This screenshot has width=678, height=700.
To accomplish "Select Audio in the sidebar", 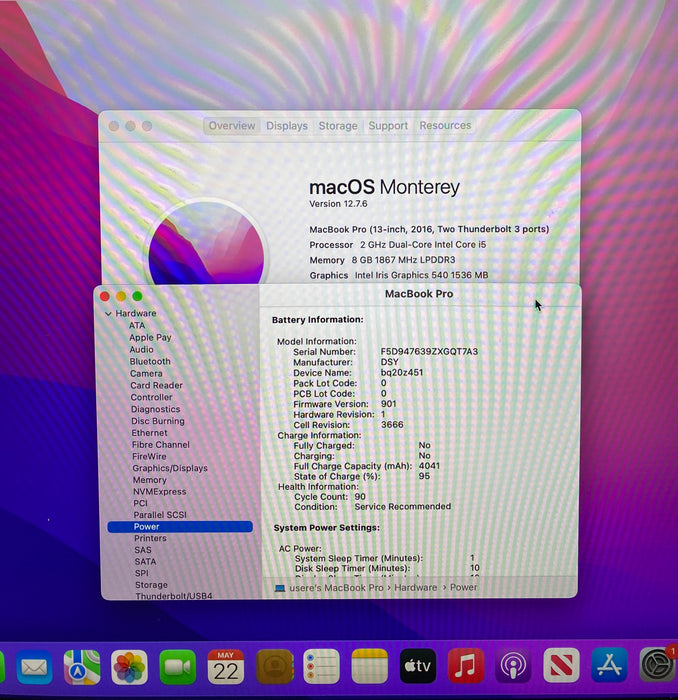I will (141, 350).
